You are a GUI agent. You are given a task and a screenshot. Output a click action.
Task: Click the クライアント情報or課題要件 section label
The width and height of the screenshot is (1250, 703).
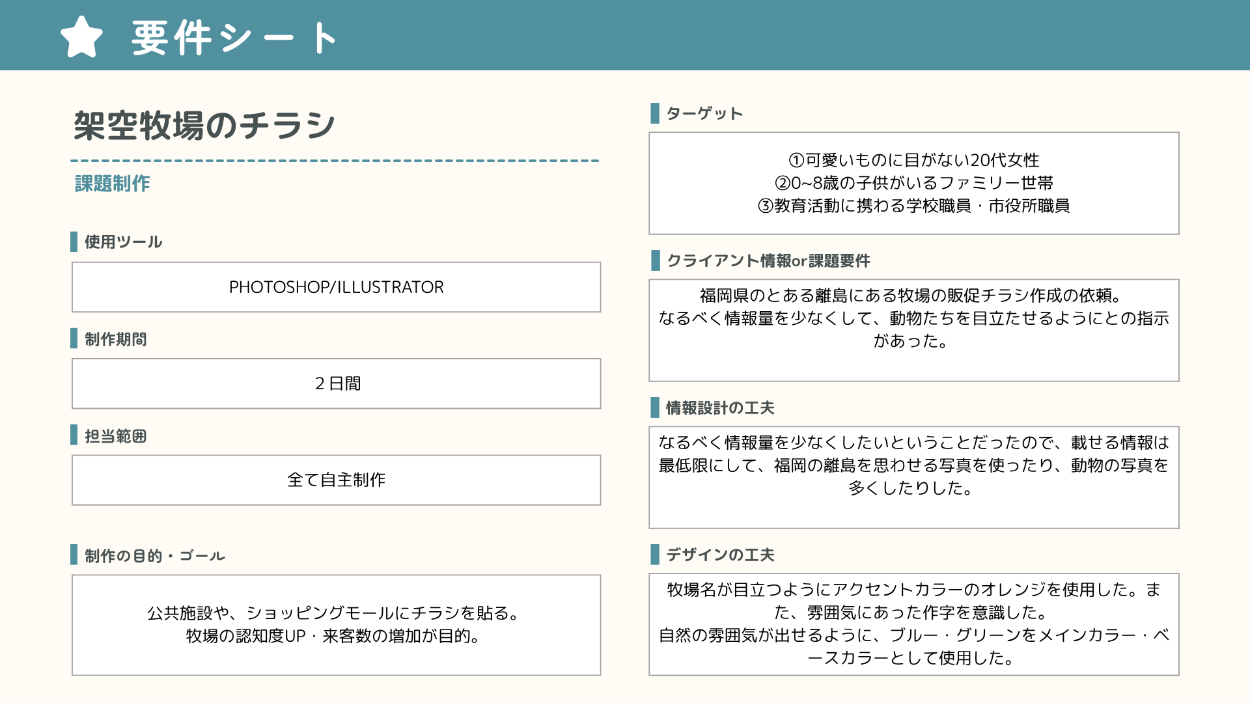click(x=768, y=261)
